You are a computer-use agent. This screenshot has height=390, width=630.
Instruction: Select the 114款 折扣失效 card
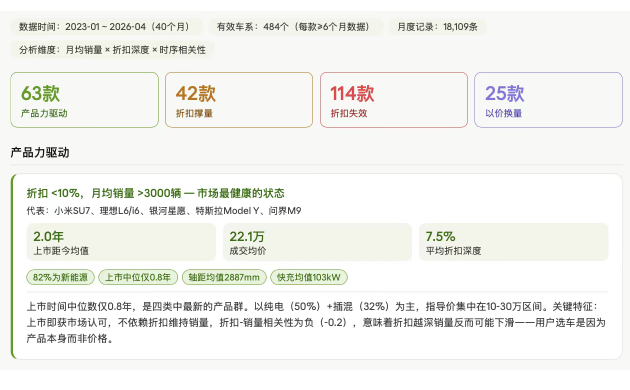pyautogui.click(x=394, y=100)
